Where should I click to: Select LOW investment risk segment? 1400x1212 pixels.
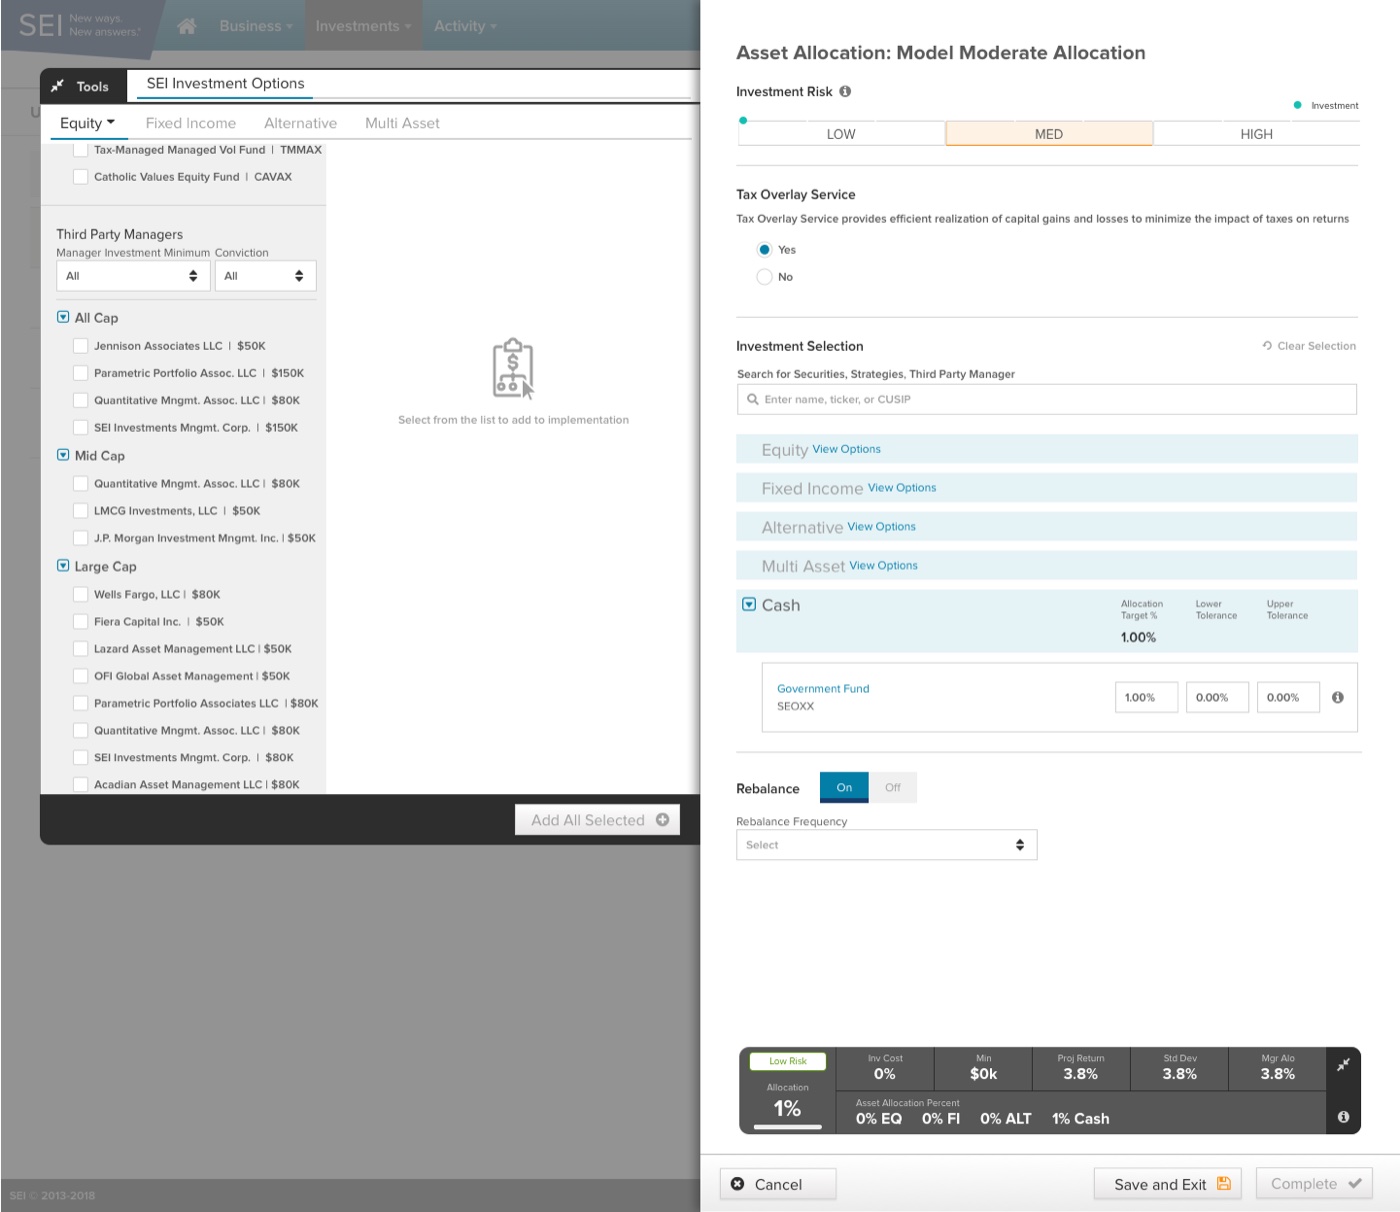point(841,134)
